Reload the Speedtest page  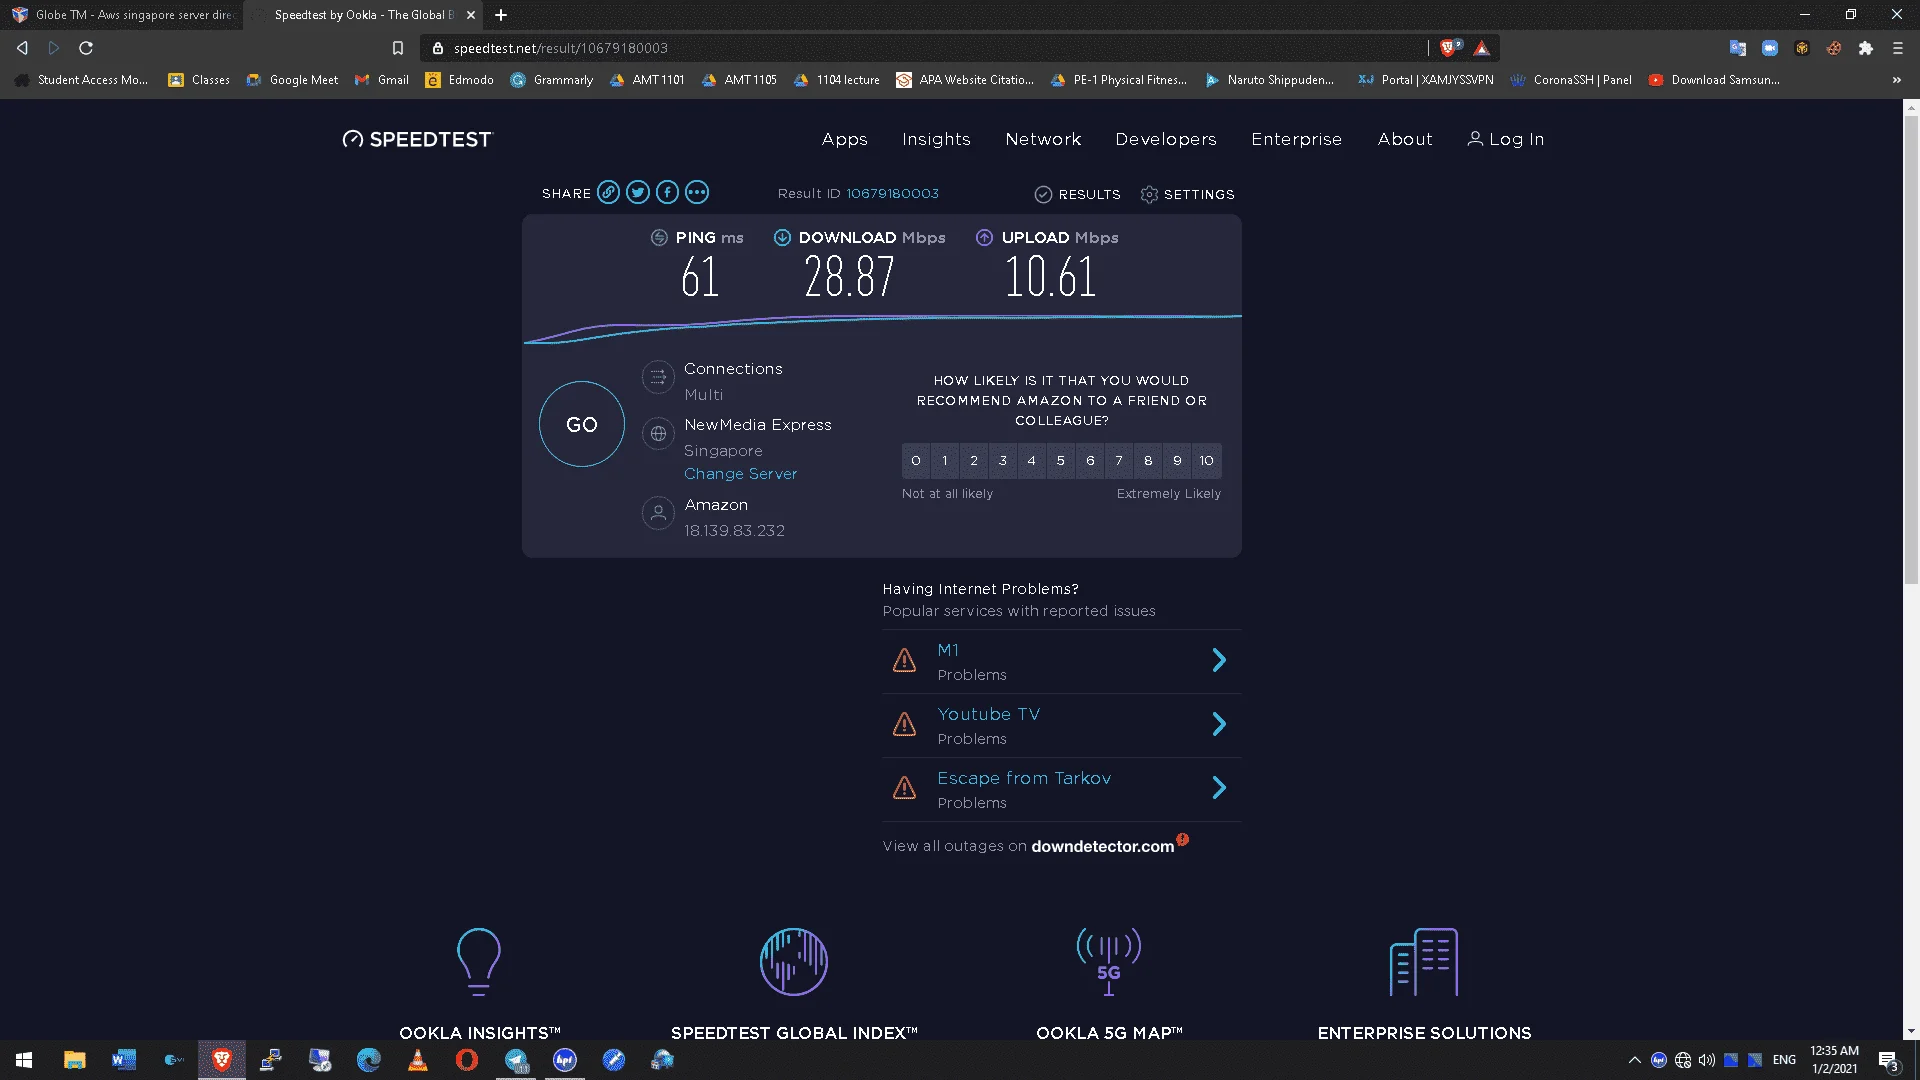86,48
